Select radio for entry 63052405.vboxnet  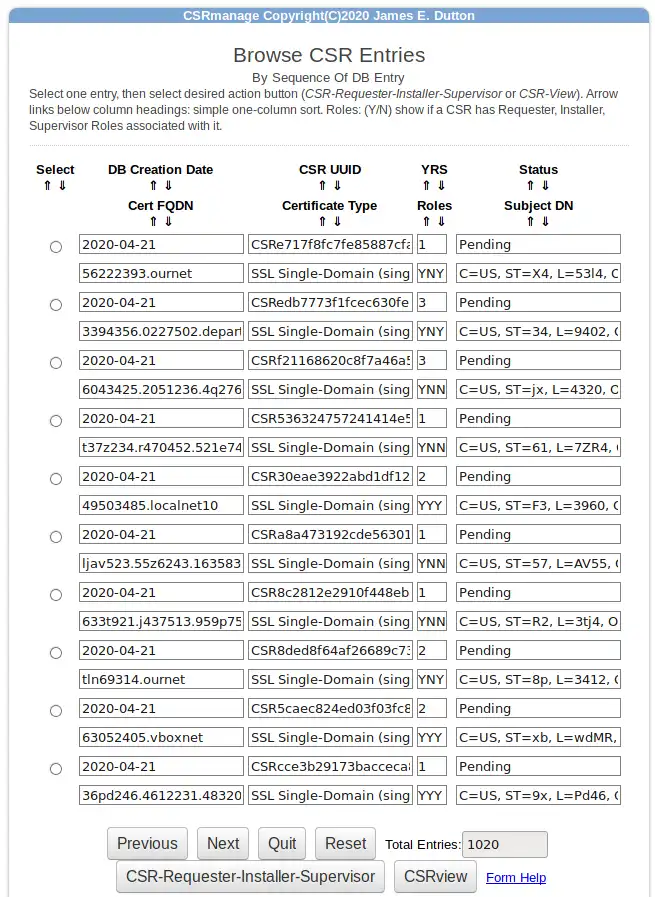56,711
